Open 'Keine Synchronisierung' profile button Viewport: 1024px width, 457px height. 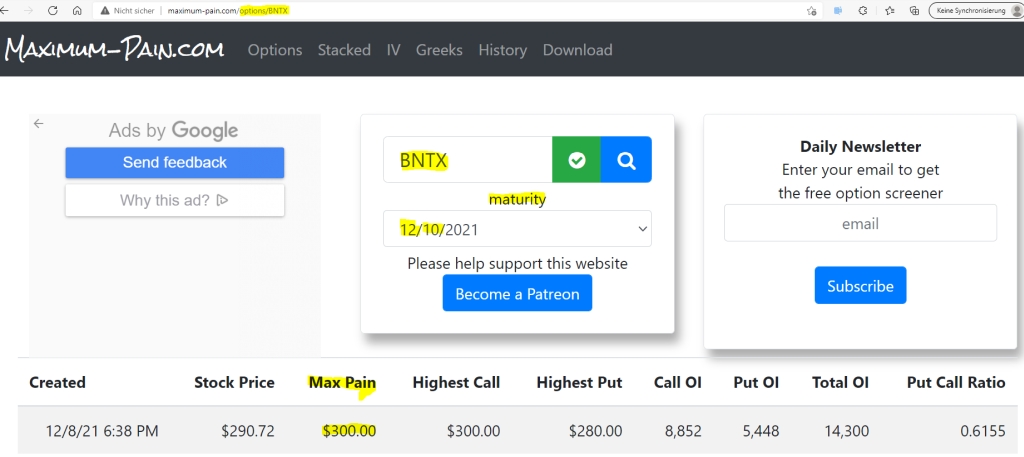click(x=976, y=10)
